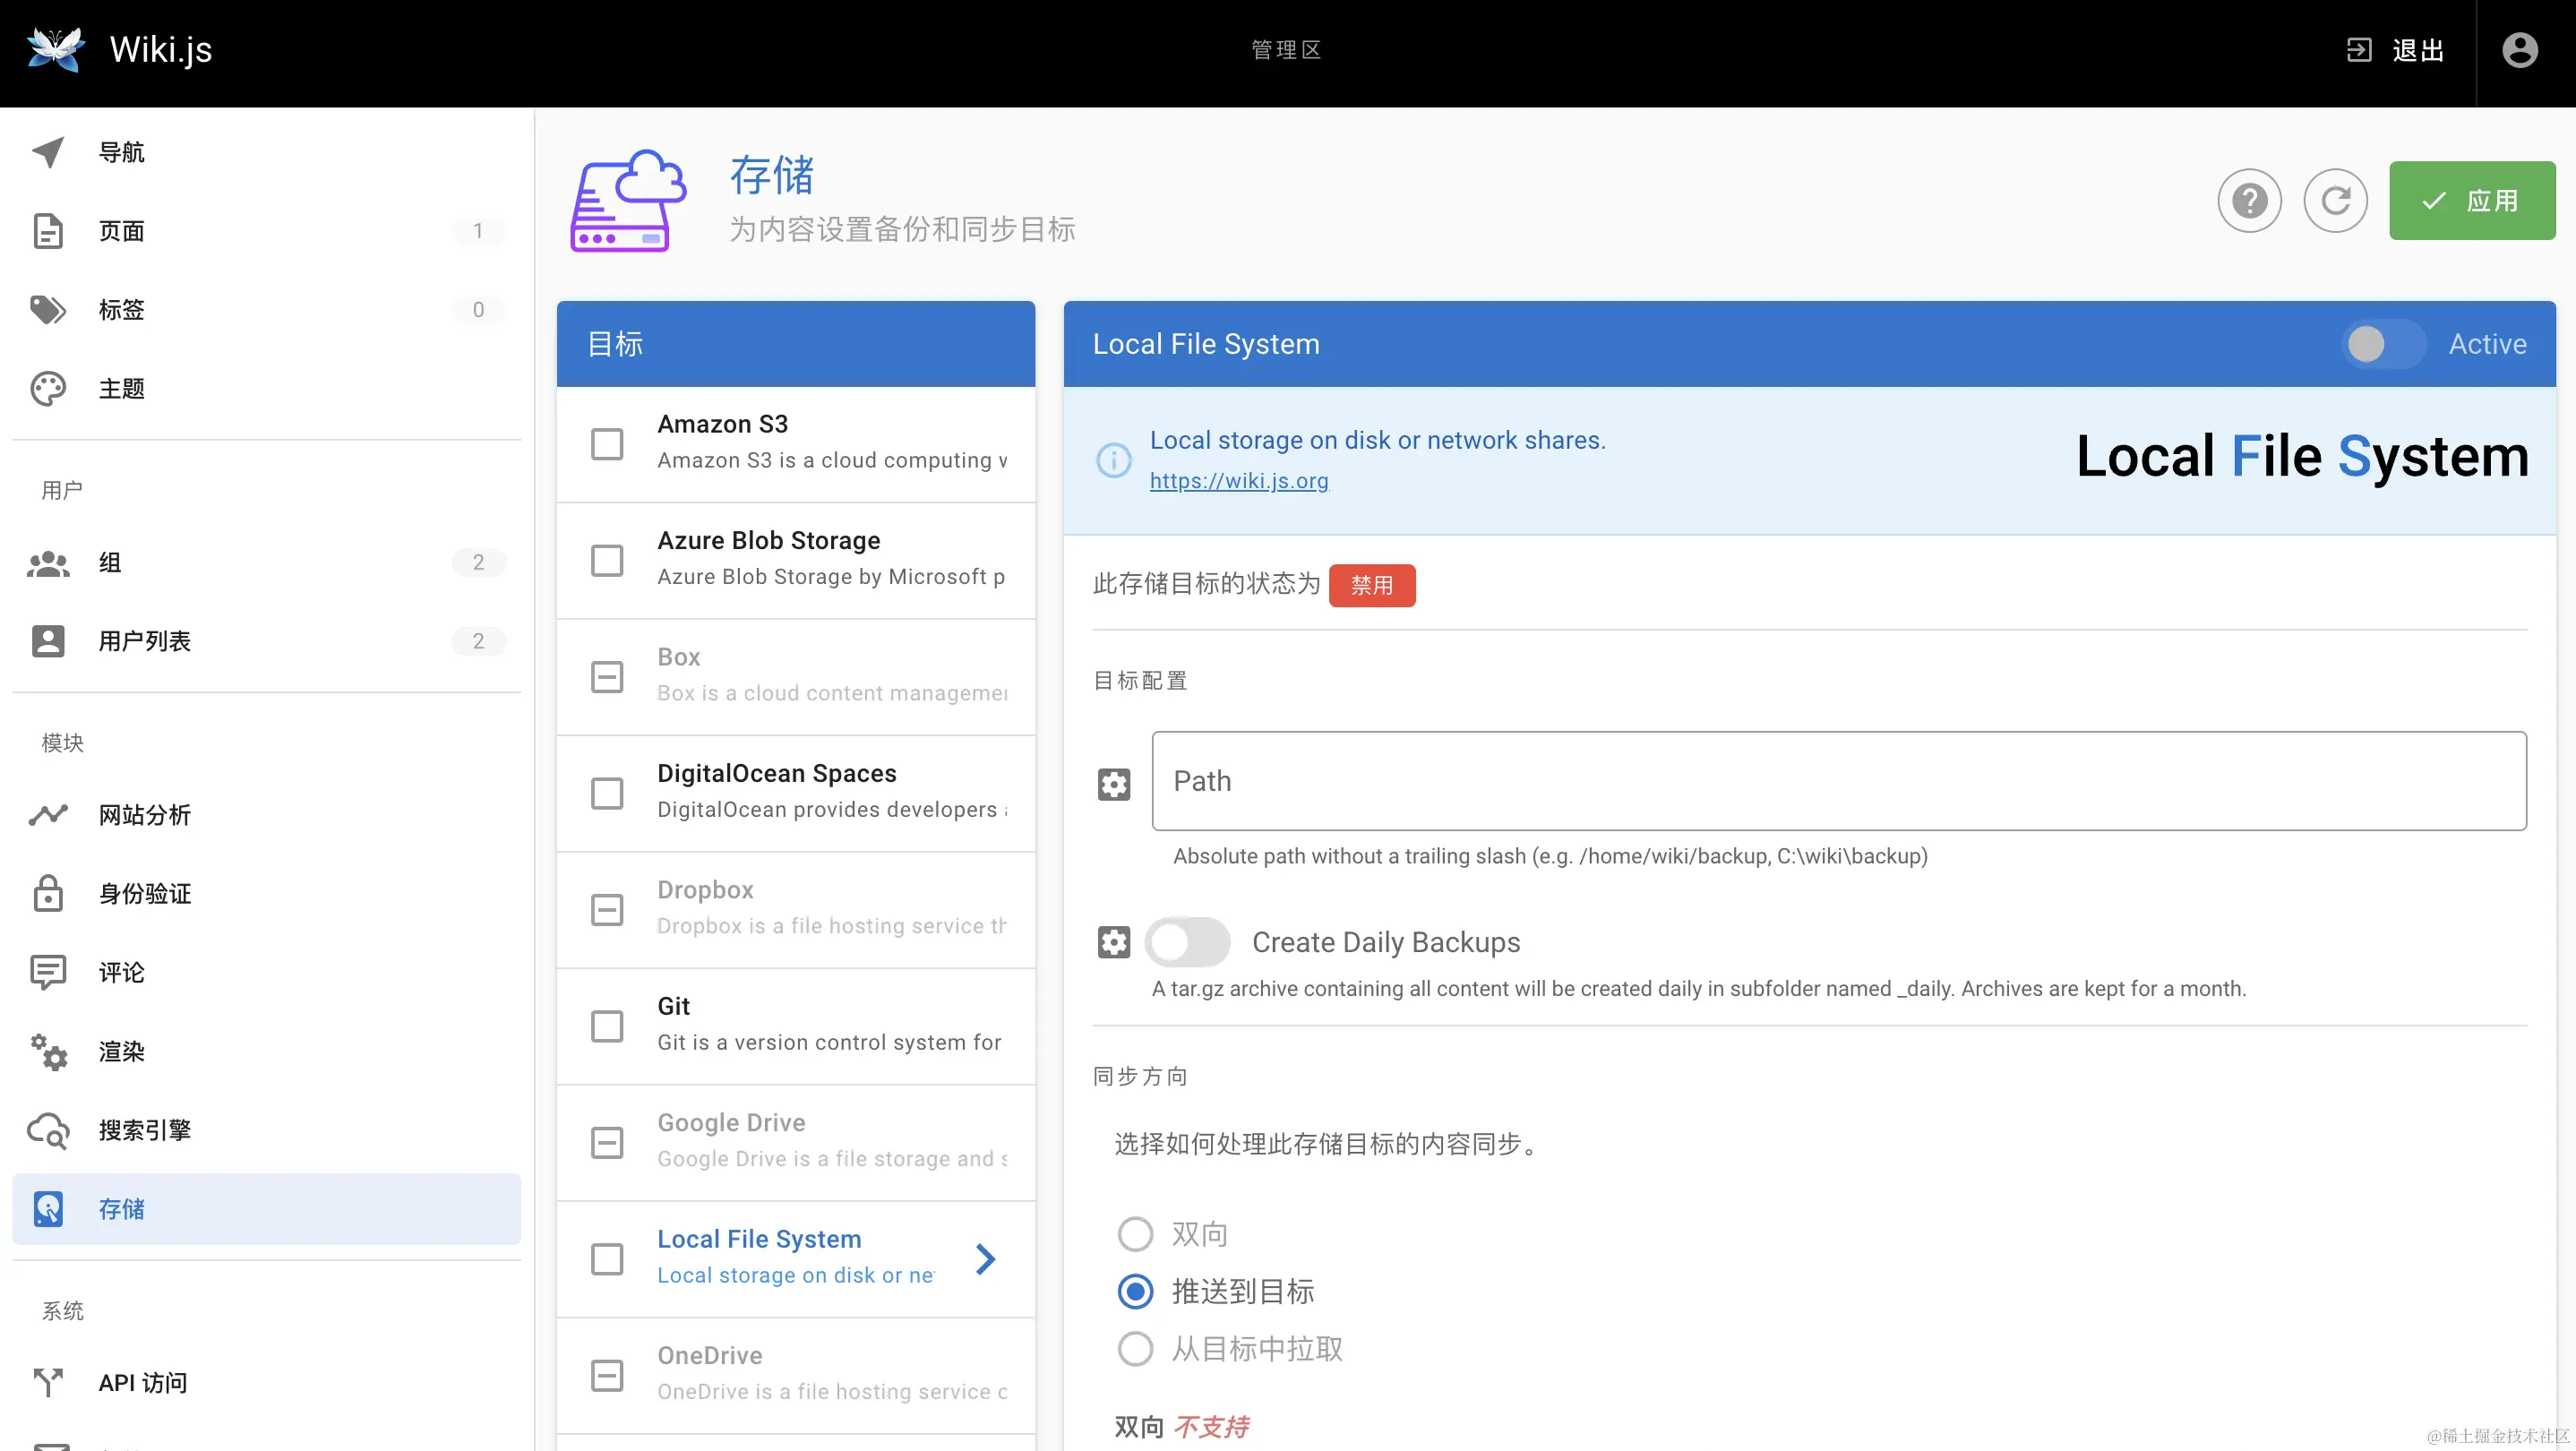Screen dimensions: 2576x1451
Task: Click into the Path input field
Action: point(1838,781)
